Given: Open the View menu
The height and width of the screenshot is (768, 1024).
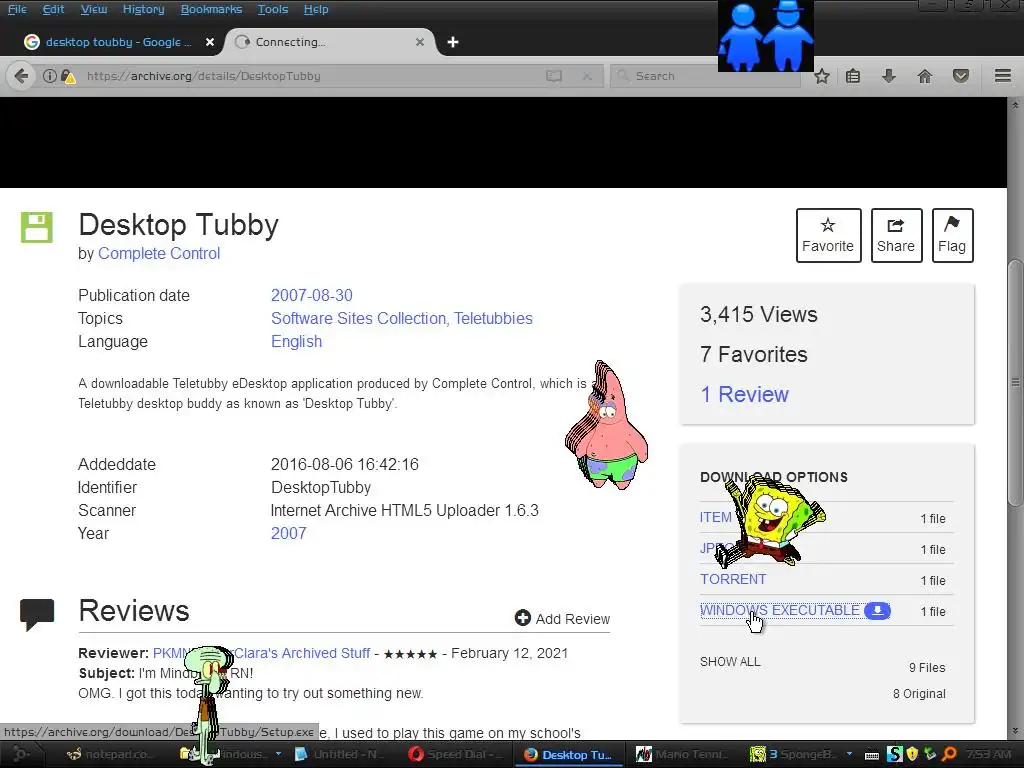Looking at the screenshot, I should click(x=93, y=9).
